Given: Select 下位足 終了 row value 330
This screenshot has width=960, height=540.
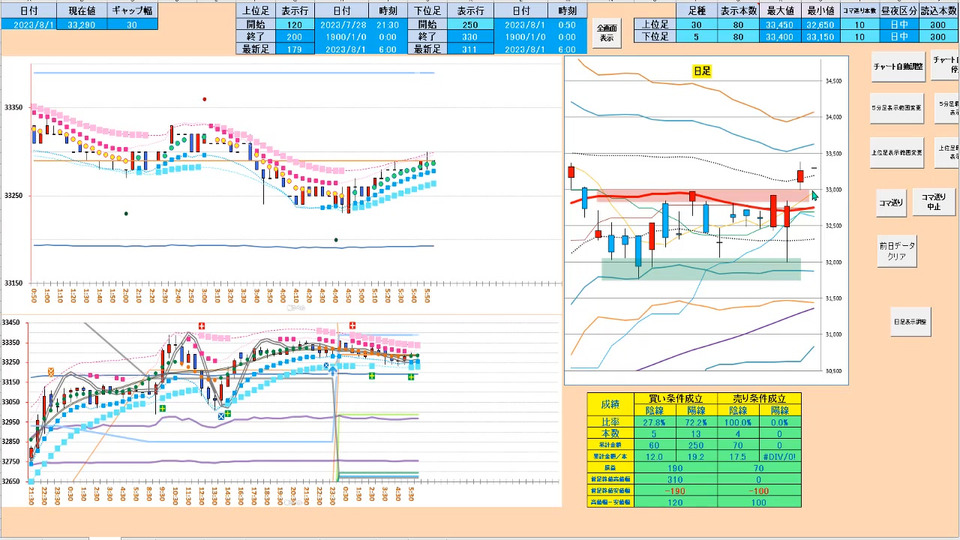Looking at the screenshot, I should click(x=470, y=37).
